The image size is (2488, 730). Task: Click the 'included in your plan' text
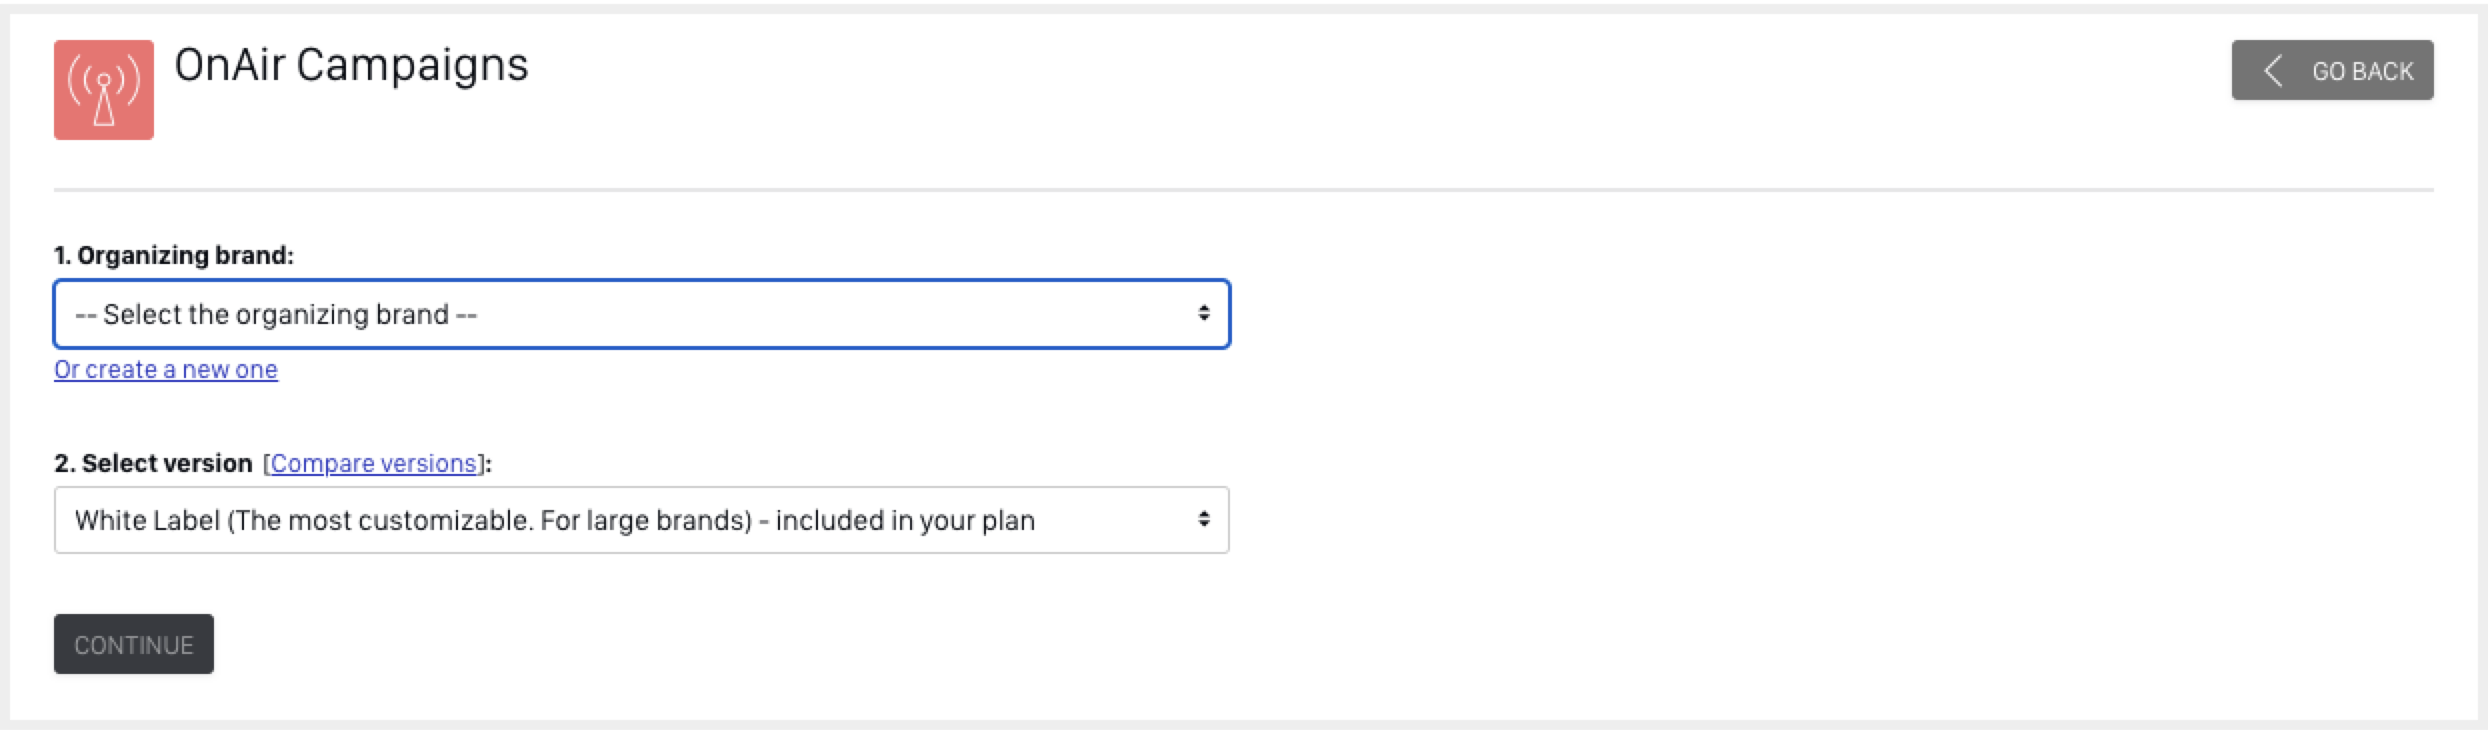pos(905,521)
